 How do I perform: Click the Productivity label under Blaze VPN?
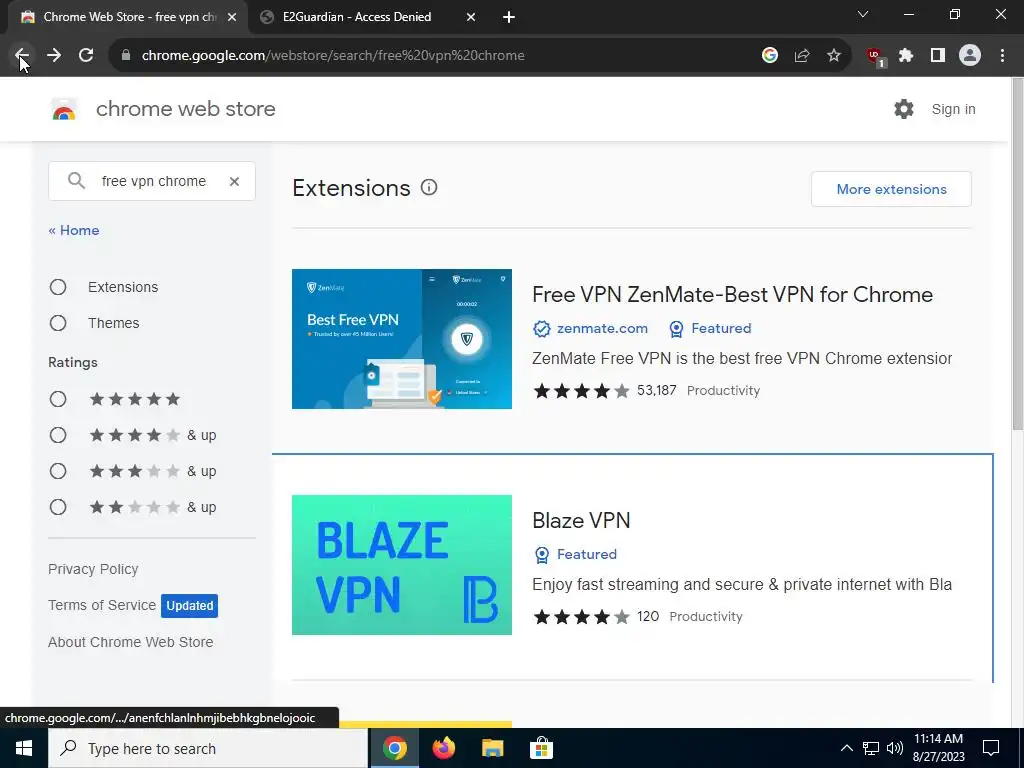(x=706, y=616)
